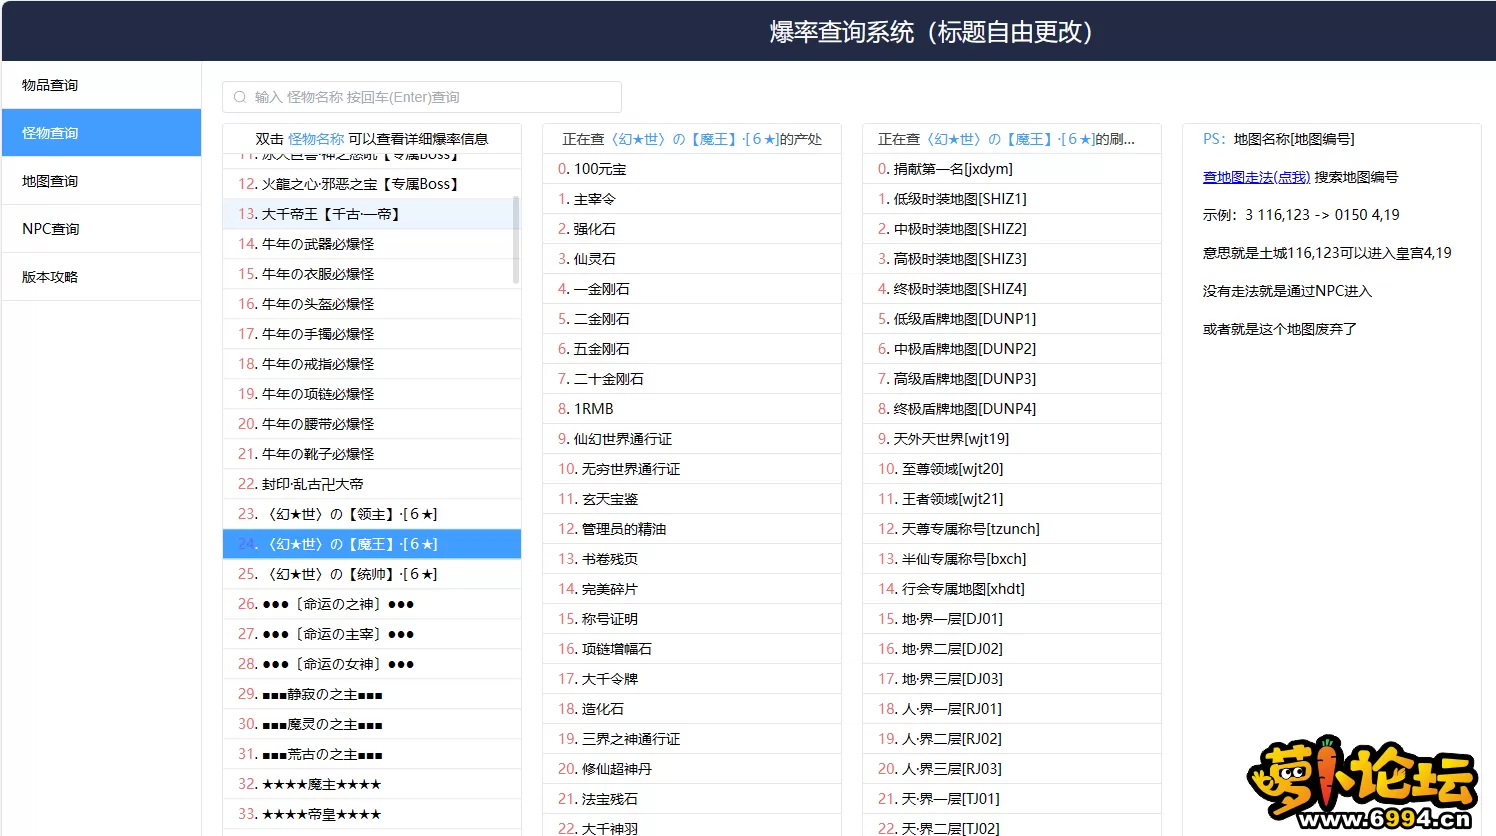
Task: Click drop item 2. 强化石
Action: (692, 229)
